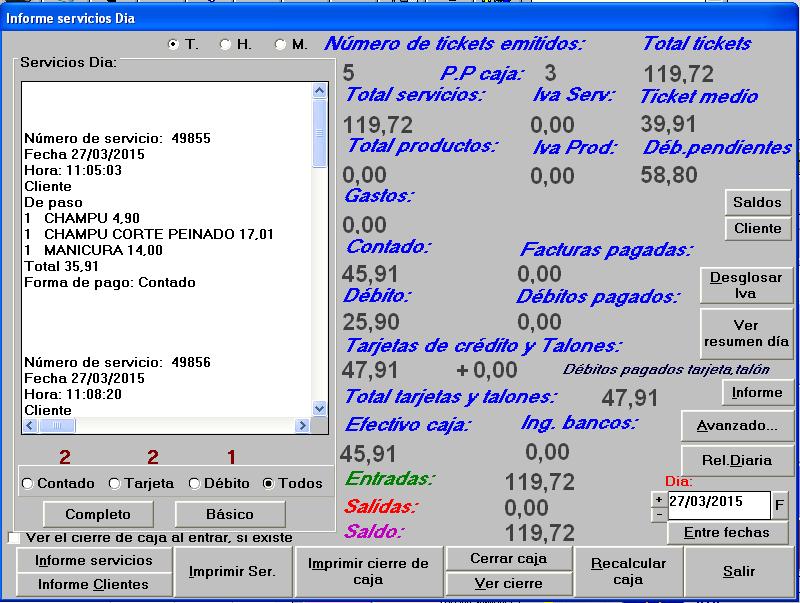
Task: Click the vertical scrollbar thumb in services list
Action: coord(319,133)
